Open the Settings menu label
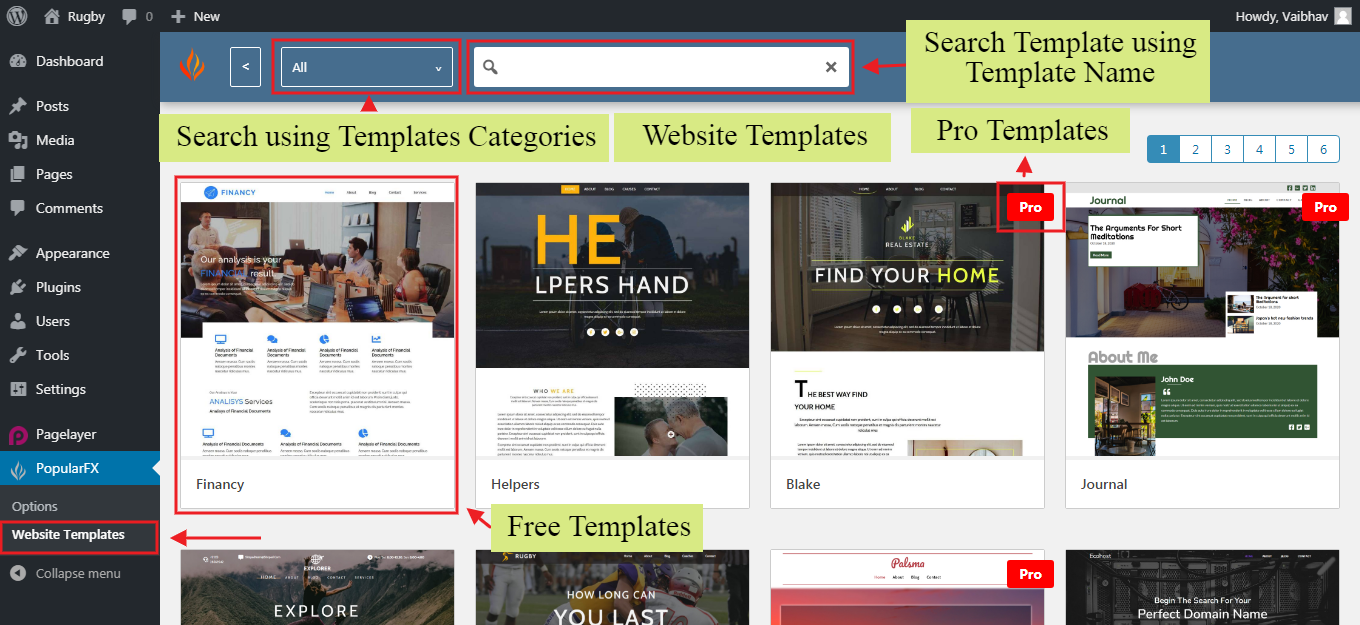This screenshot has width=1360, height=625. coord(61,389)
